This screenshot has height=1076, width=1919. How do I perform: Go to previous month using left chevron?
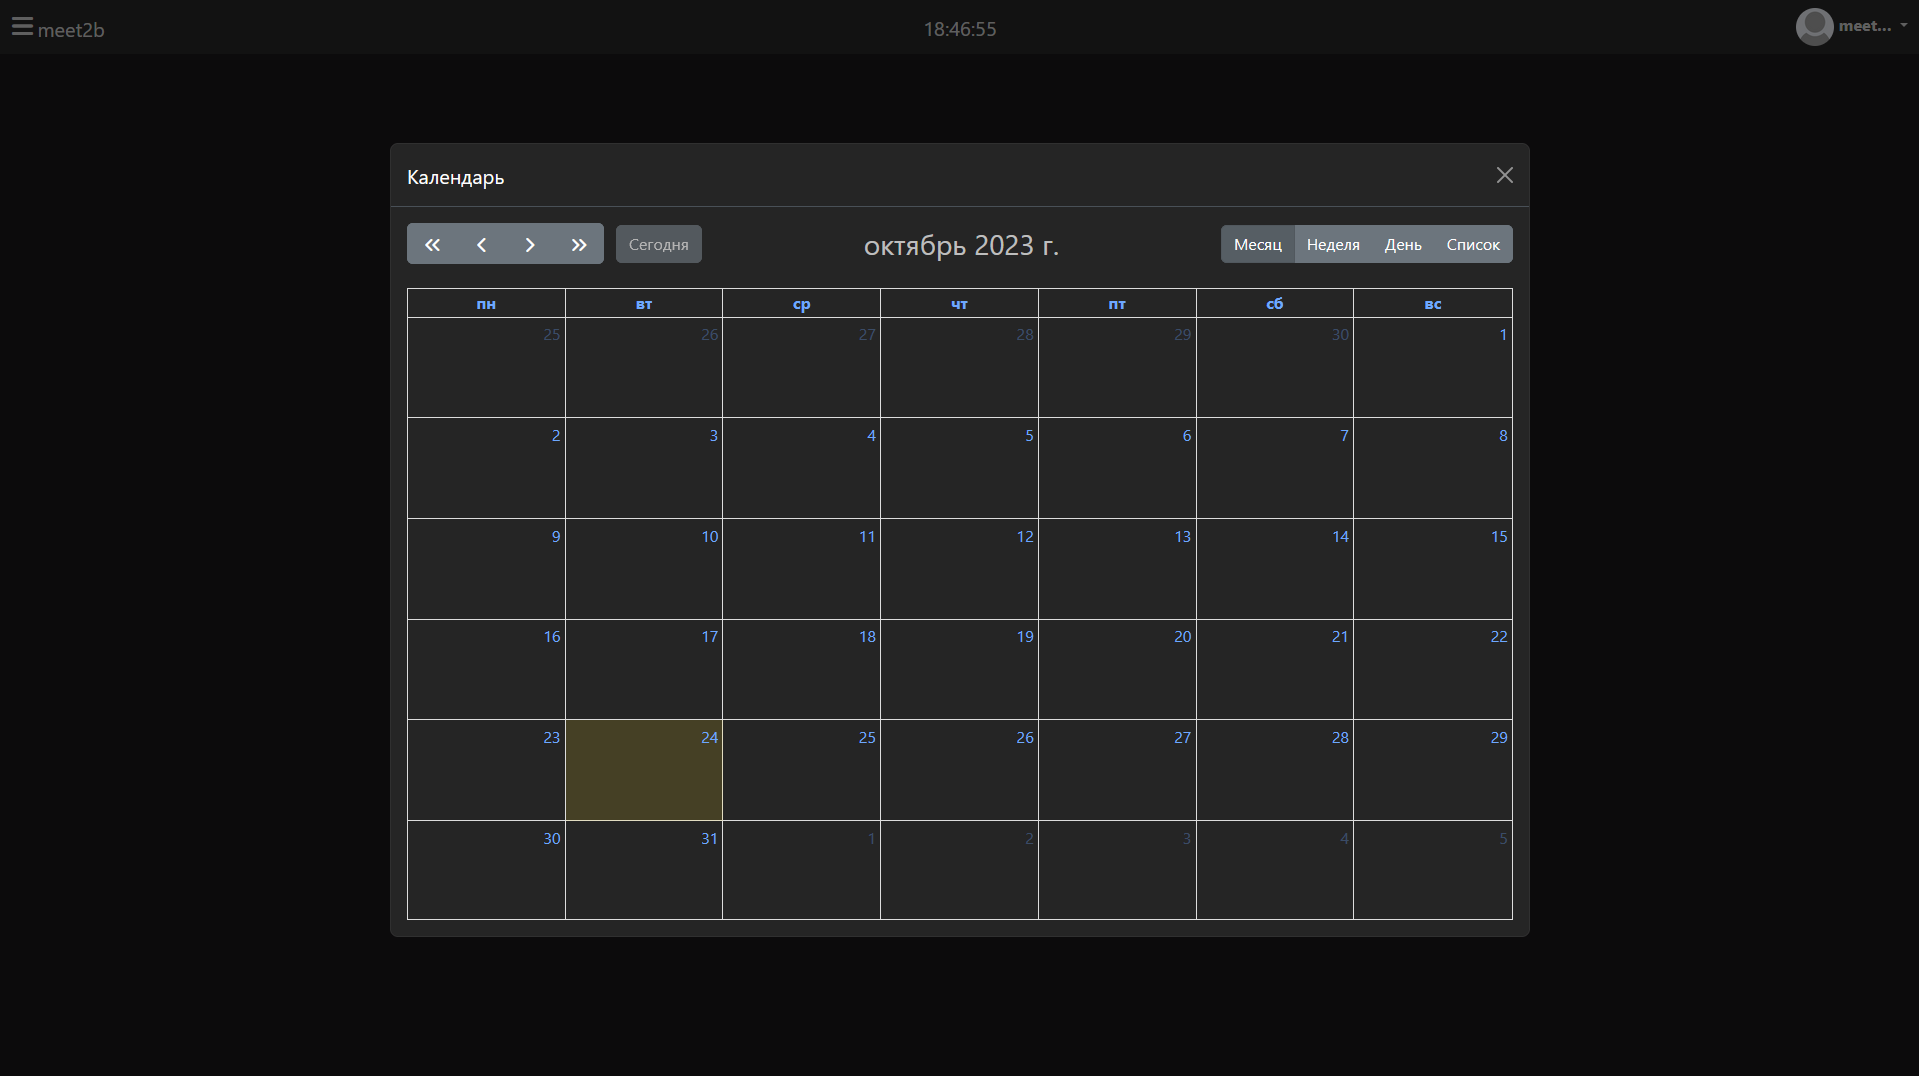pyautogui.click(x=481, y=245)
